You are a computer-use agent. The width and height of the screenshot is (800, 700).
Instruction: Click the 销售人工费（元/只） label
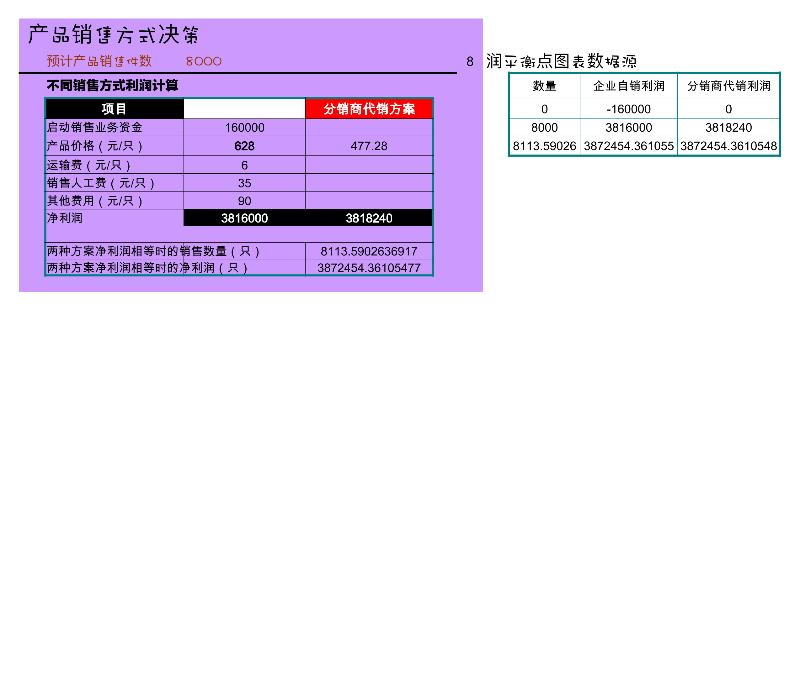click(x=101, y=183)
